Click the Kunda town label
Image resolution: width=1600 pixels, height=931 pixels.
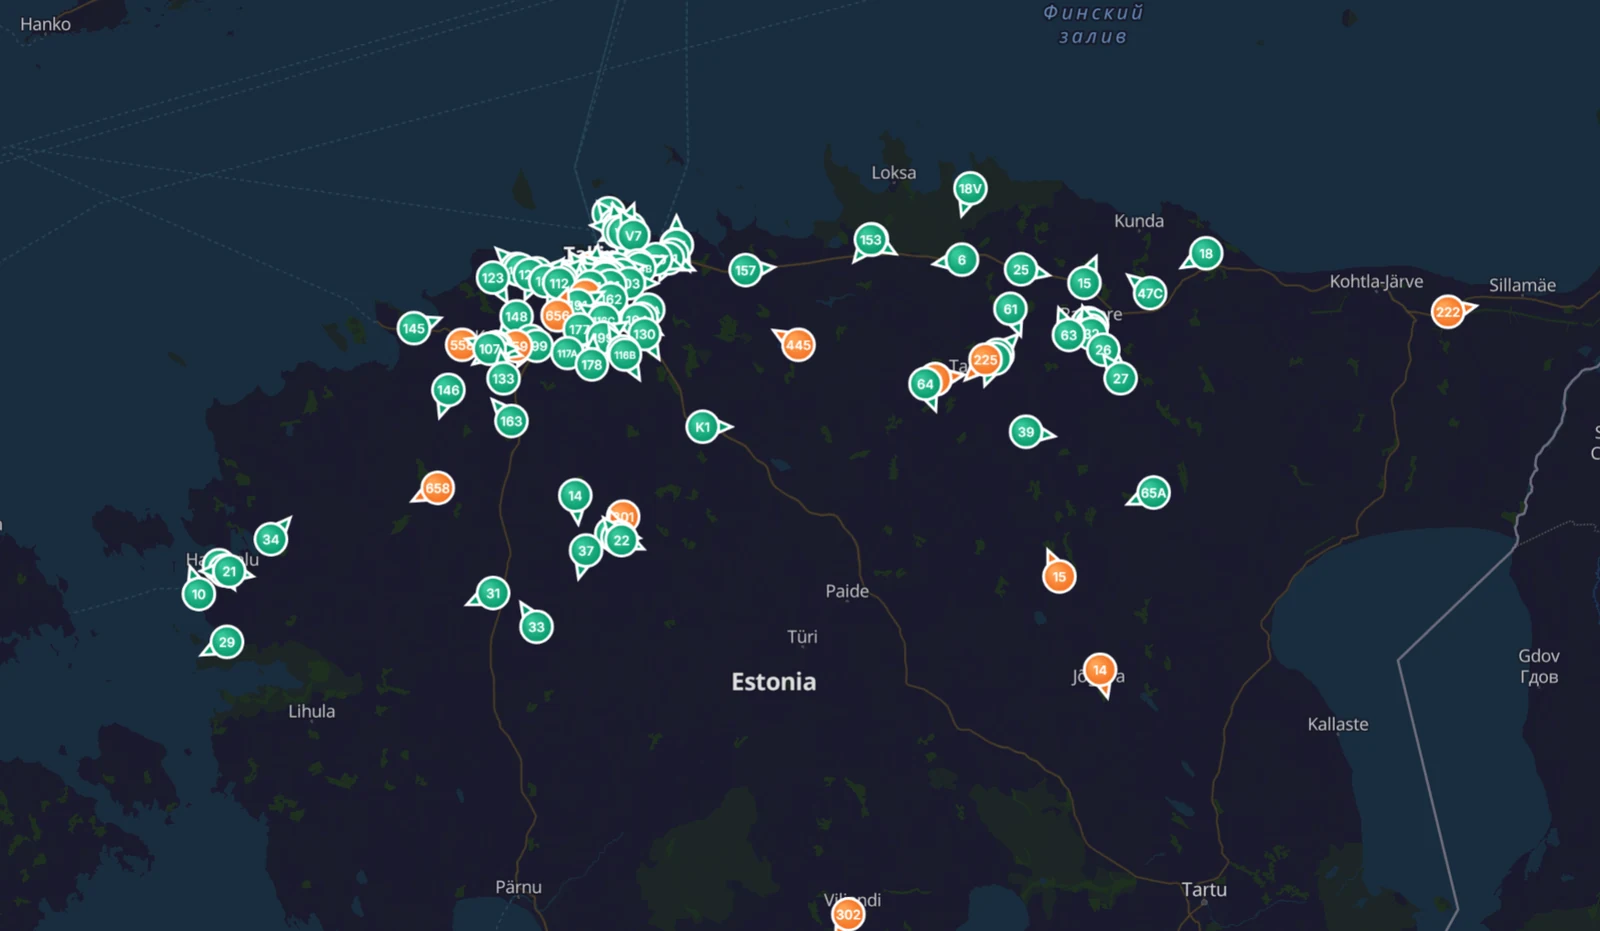click(x=1139, y=221)
